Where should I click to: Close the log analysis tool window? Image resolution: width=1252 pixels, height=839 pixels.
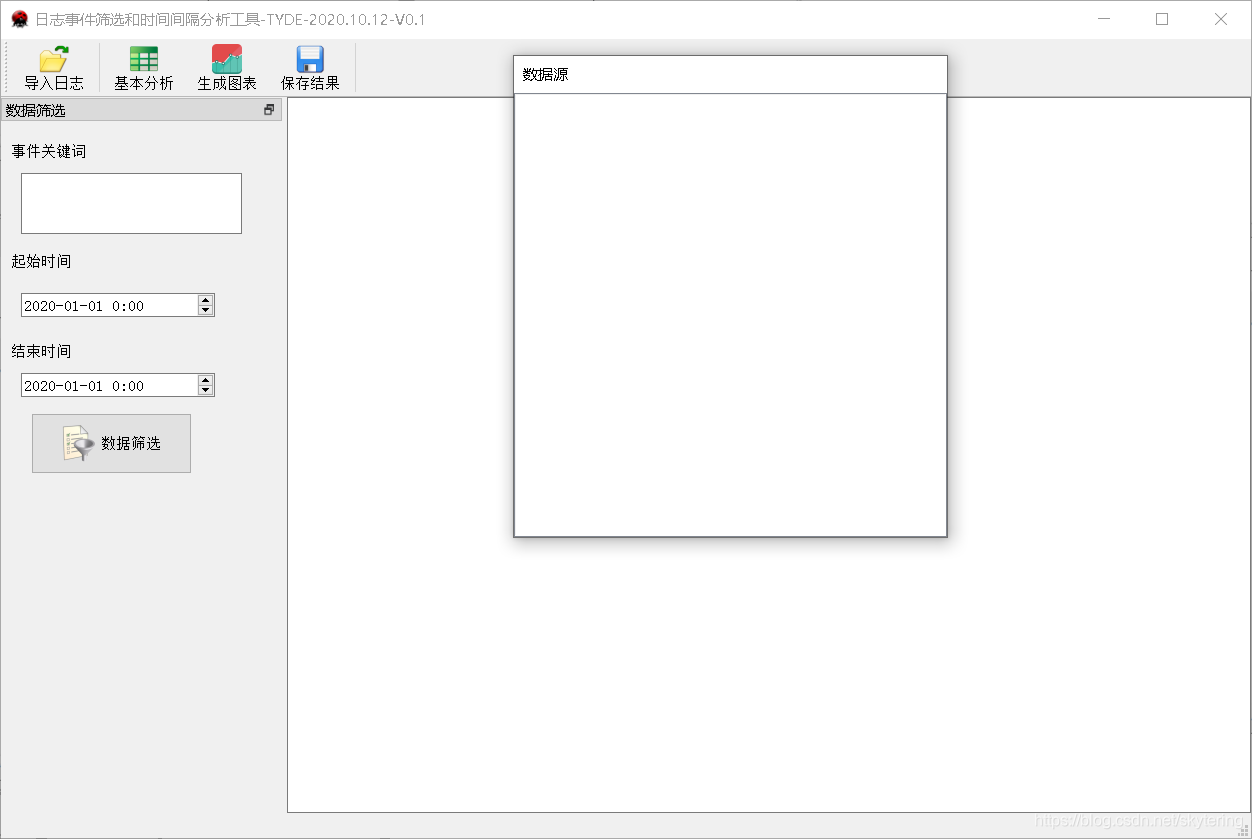pyautogui.click(x=1221, y=19)
